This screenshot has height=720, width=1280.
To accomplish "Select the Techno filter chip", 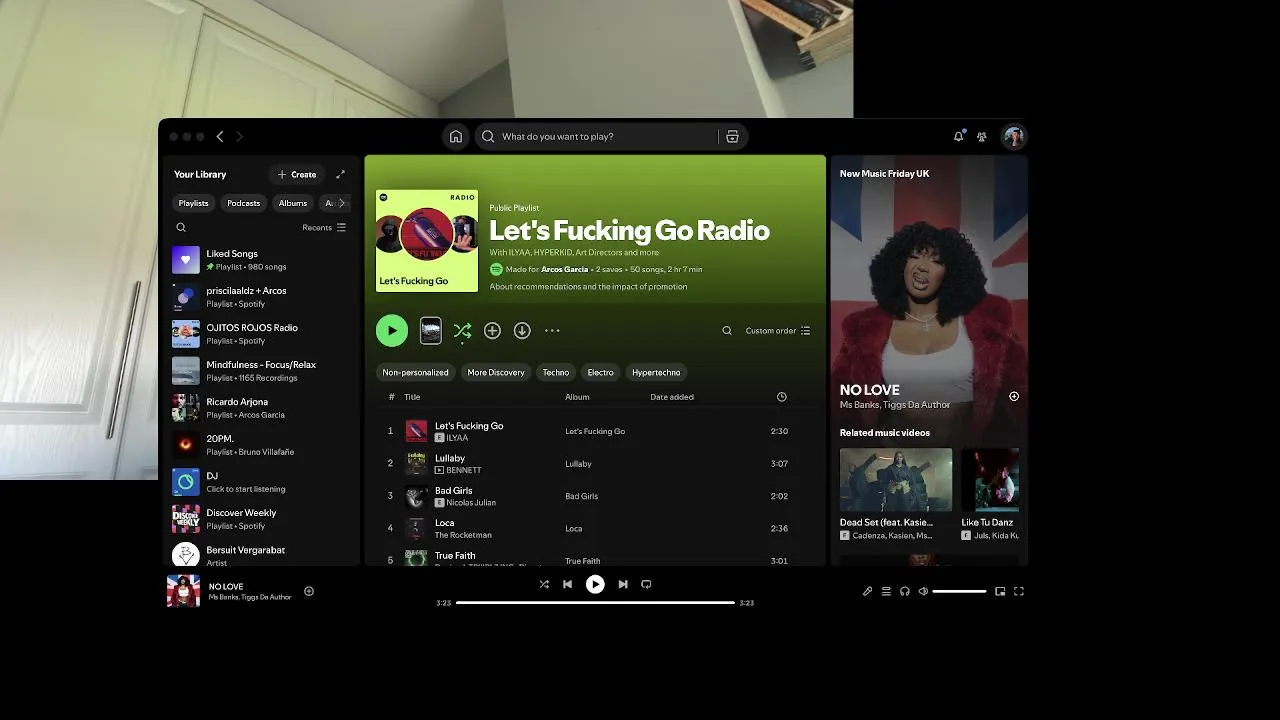I will 556,372.
